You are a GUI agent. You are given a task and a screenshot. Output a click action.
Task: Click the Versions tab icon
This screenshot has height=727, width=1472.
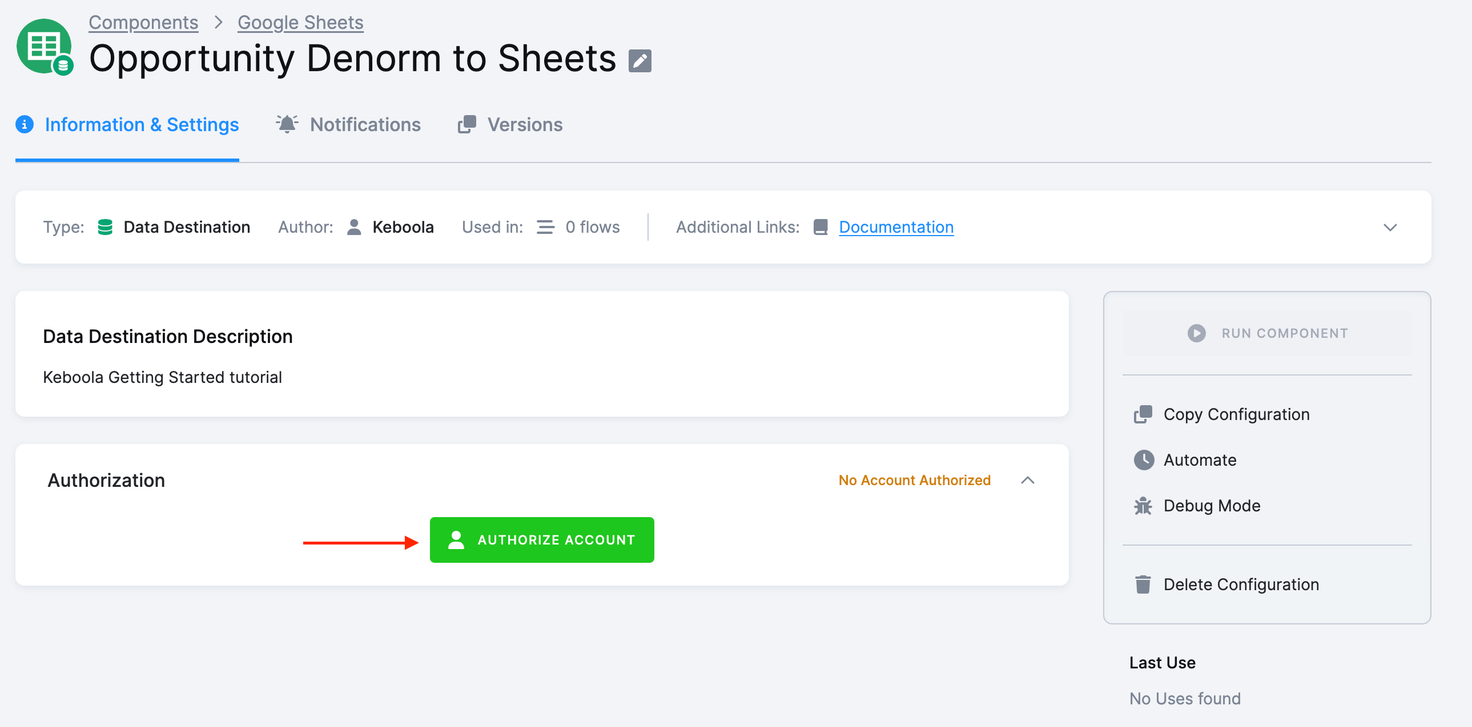[466, 125]
